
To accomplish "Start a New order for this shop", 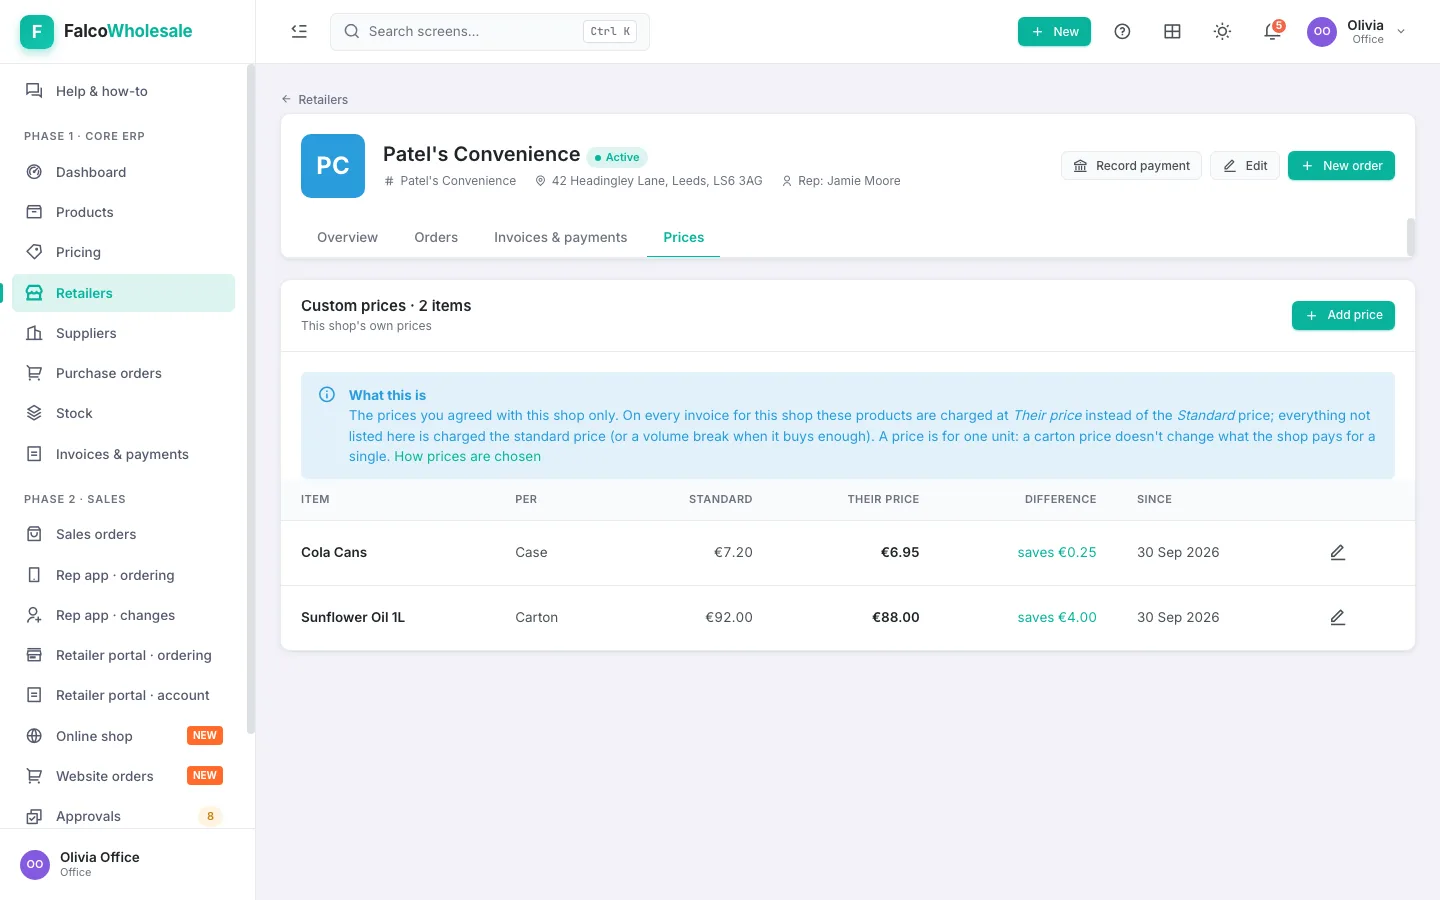I will point(1341,166).
